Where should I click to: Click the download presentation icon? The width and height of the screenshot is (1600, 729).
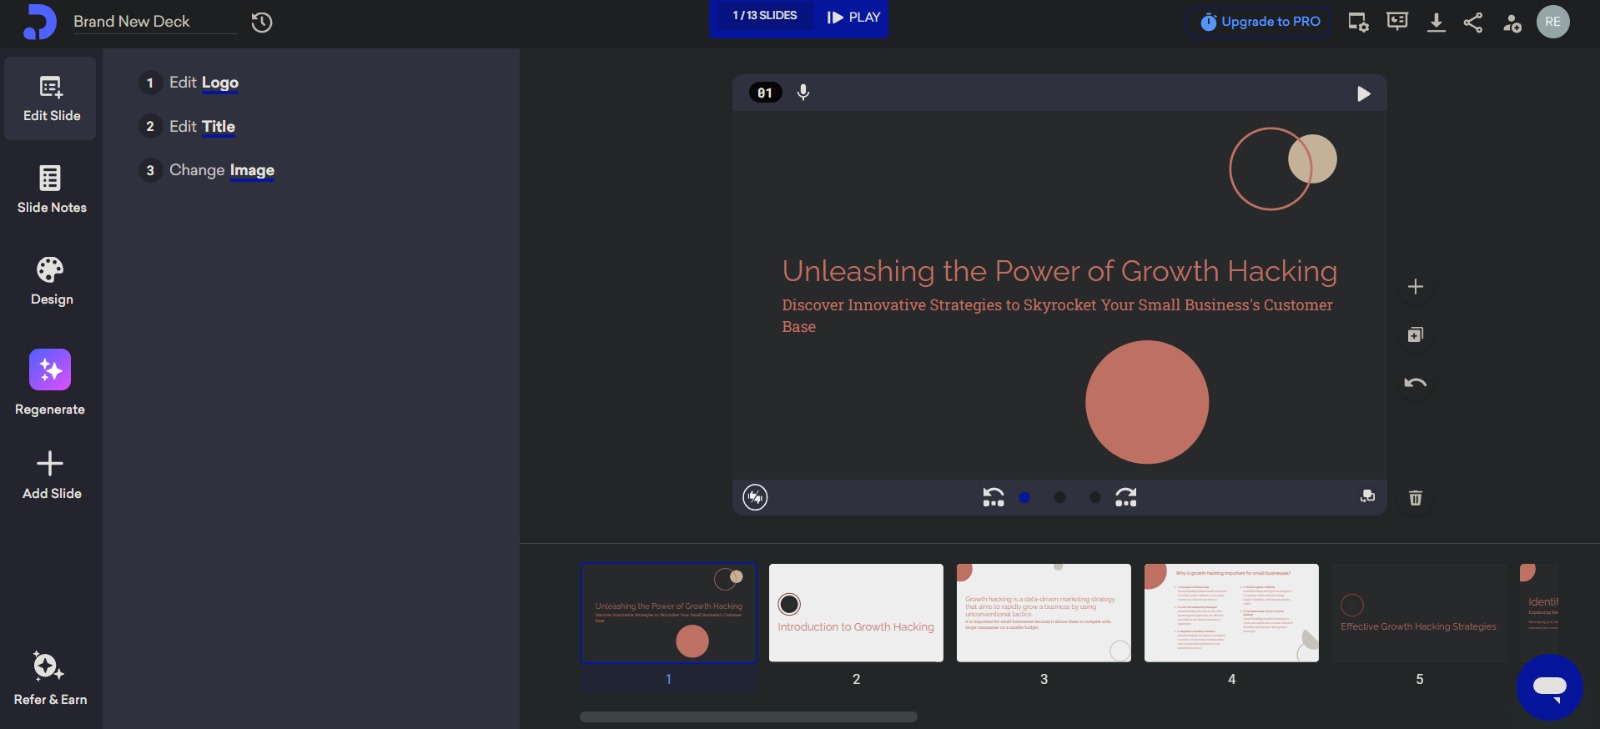1436,22
